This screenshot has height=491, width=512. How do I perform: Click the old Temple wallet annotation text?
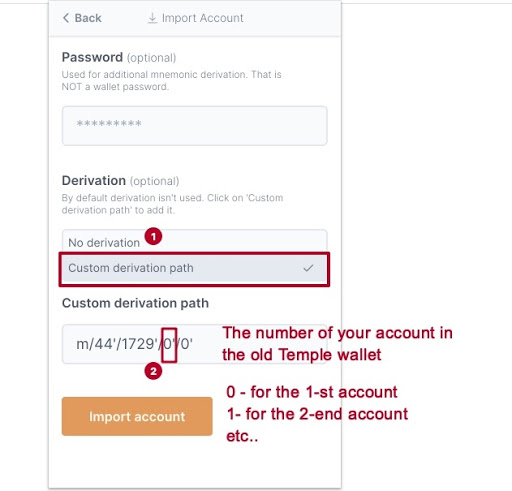338,344
